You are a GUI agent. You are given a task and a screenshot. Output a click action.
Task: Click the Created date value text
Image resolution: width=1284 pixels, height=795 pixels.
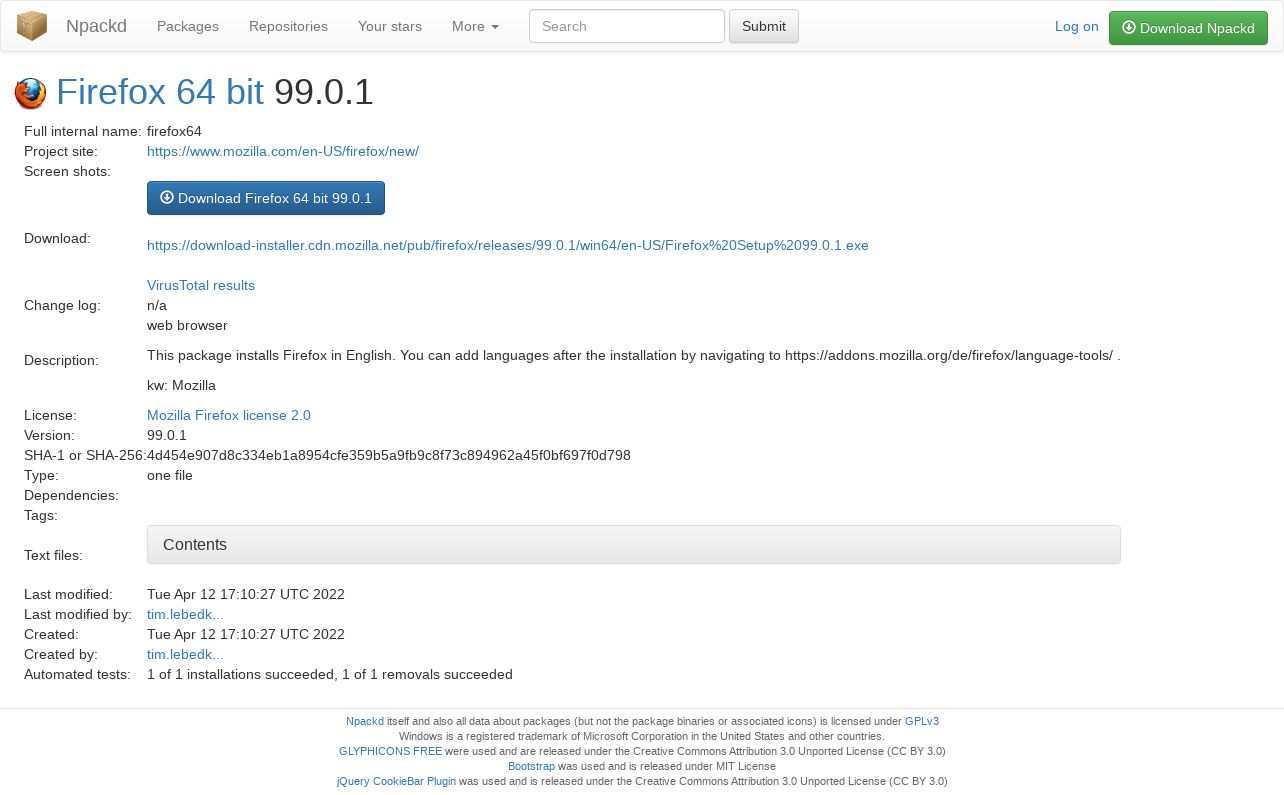click(x=246, y=634)
